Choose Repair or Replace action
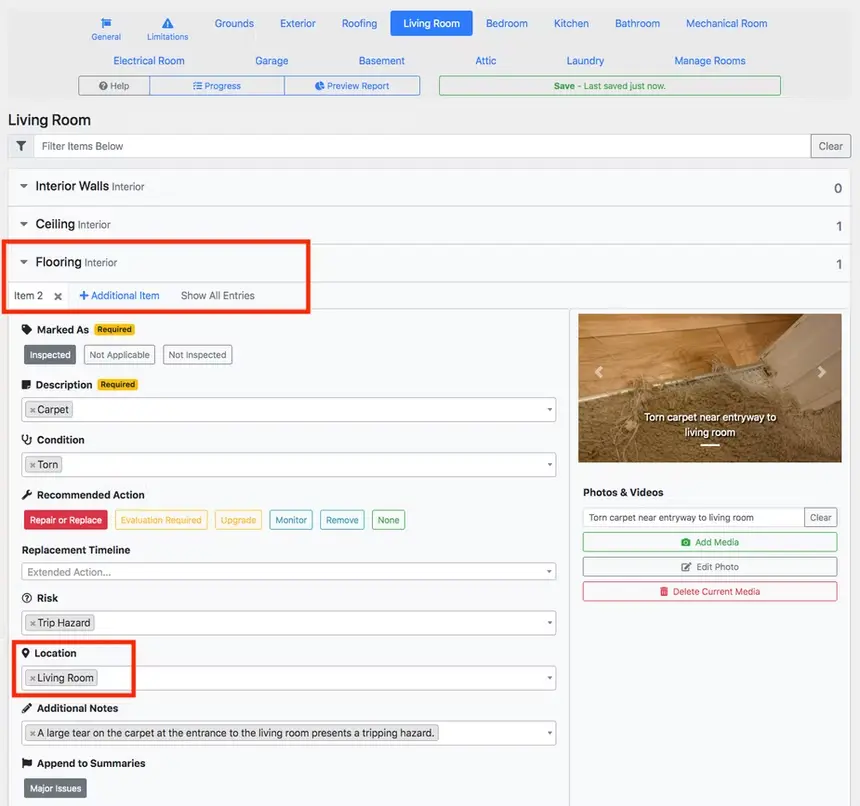The width and height of the screenshot is (860, 806). pos(66,520)
